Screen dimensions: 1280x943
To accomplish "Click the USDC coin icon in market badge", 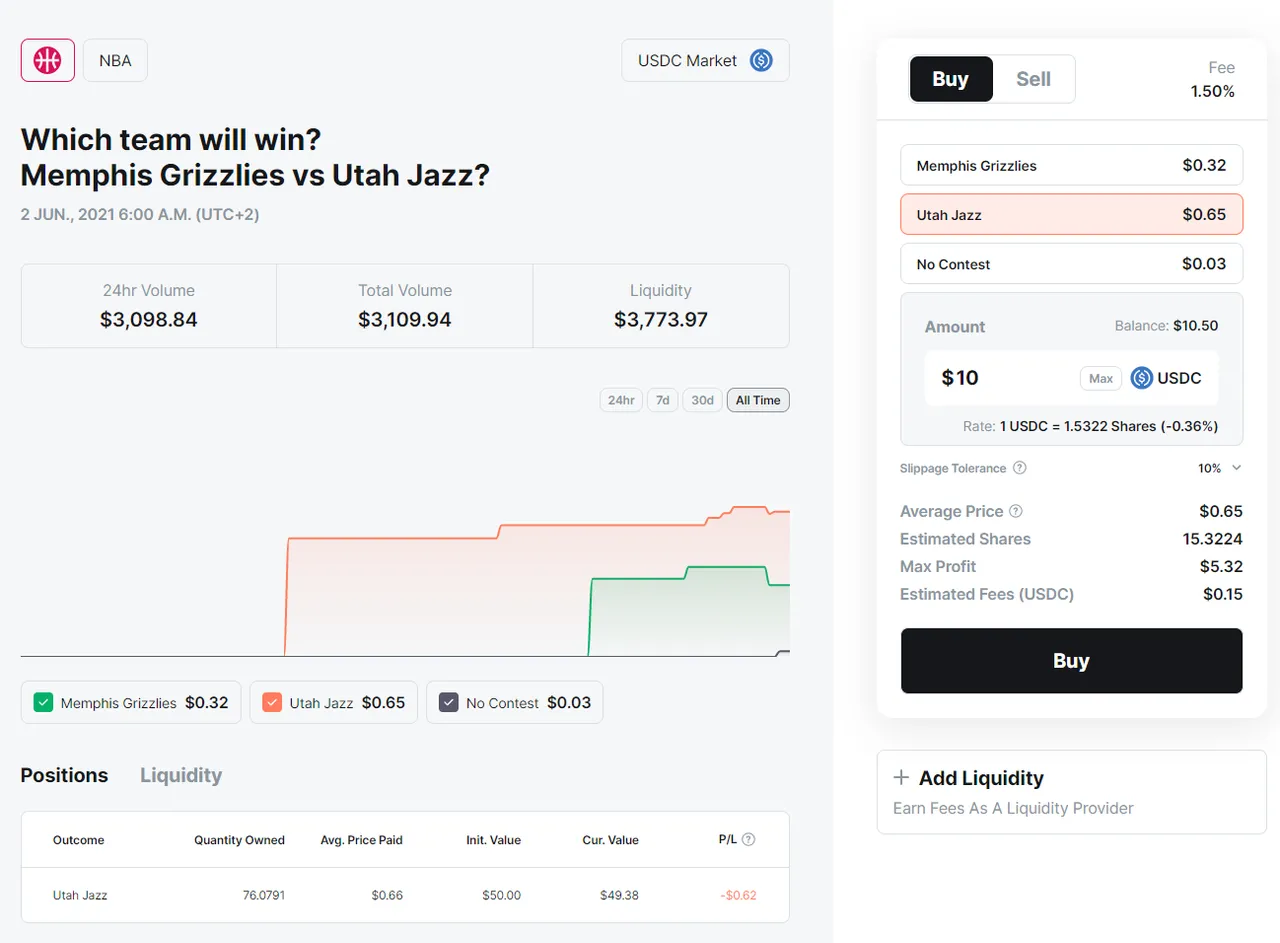I will [x=761, y=60].
